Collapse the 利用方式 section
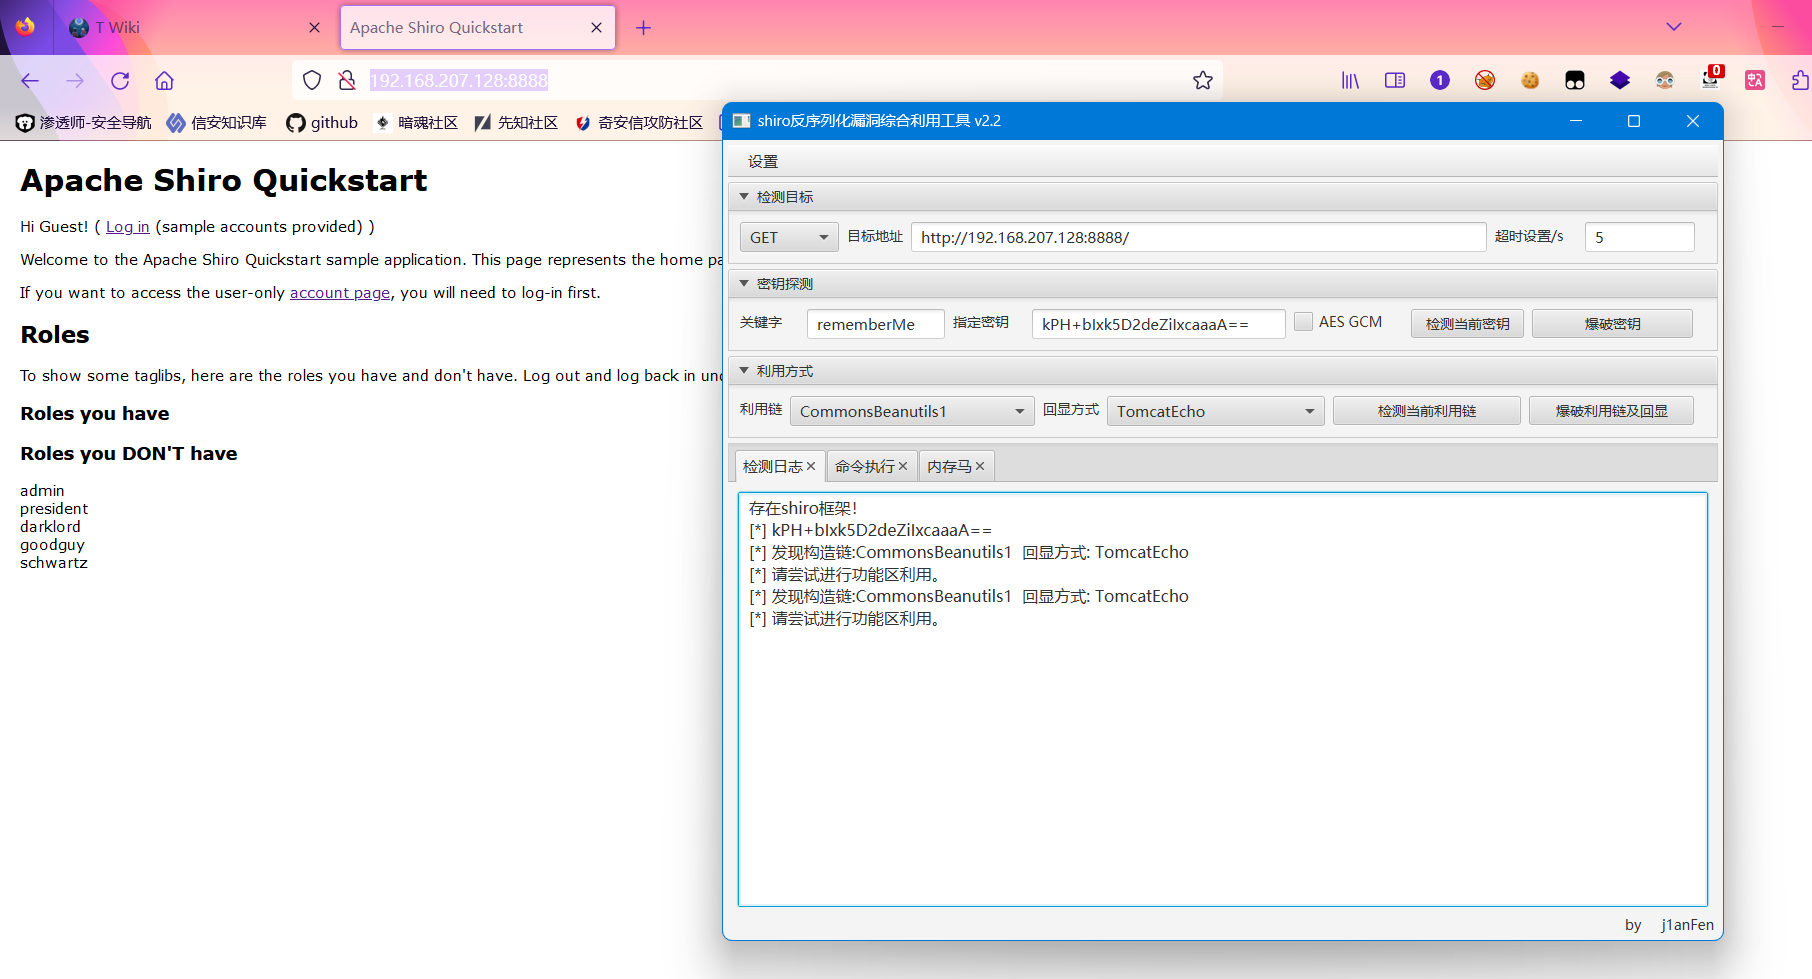1812x979 pixels. (x=744, y=371)
